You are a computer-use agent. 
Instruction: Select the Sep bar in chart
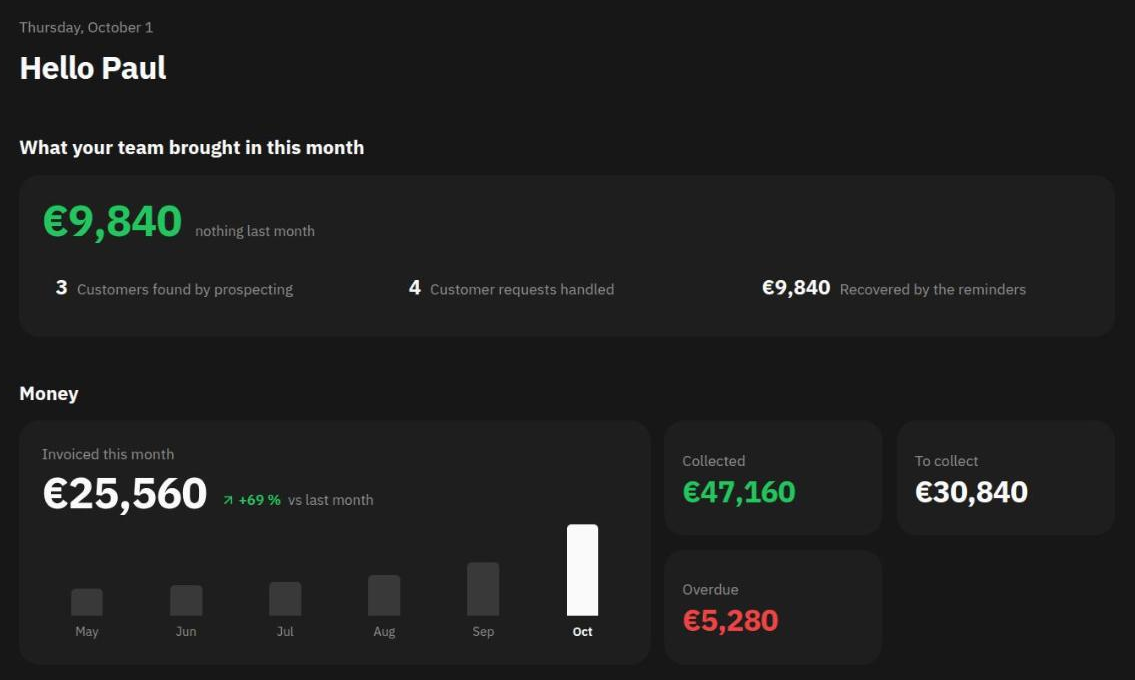click(483, 589)
